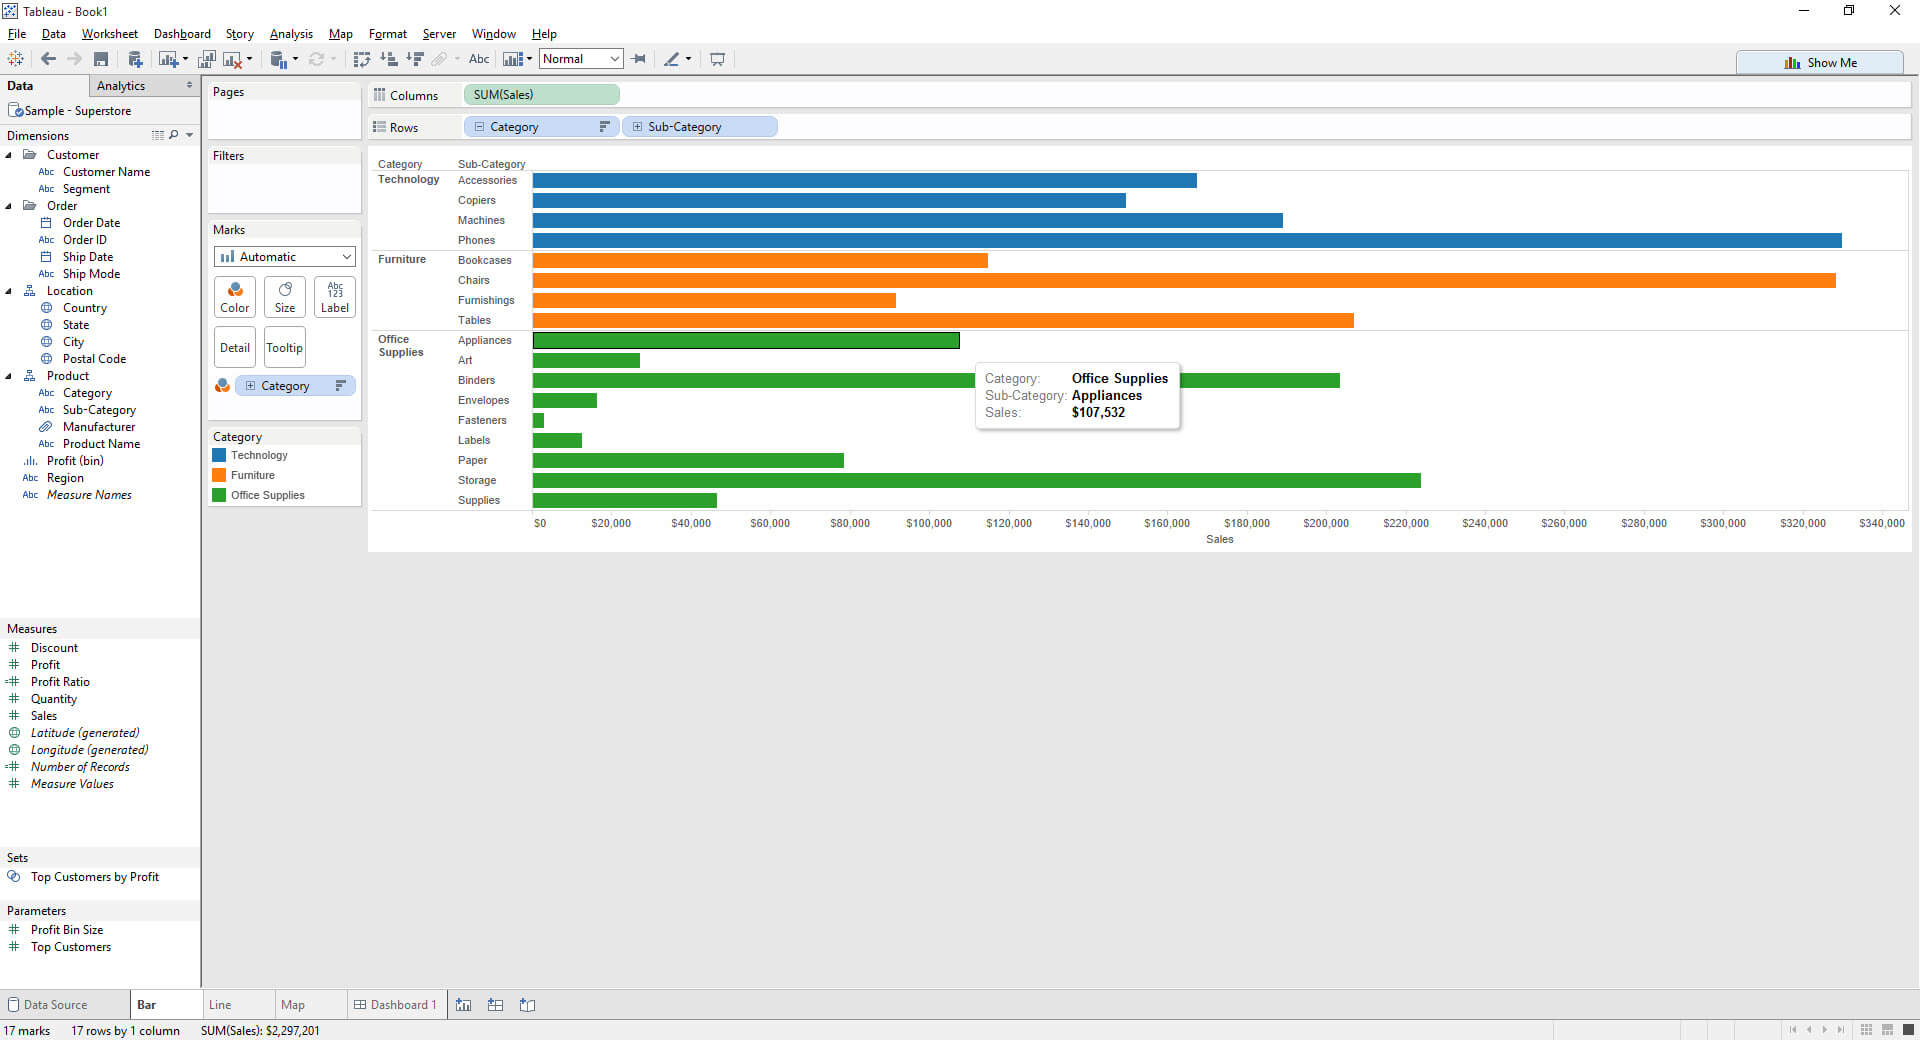1920x1040 pixels.
Task: Click the Detail mark card button
Action: [235, 348]
